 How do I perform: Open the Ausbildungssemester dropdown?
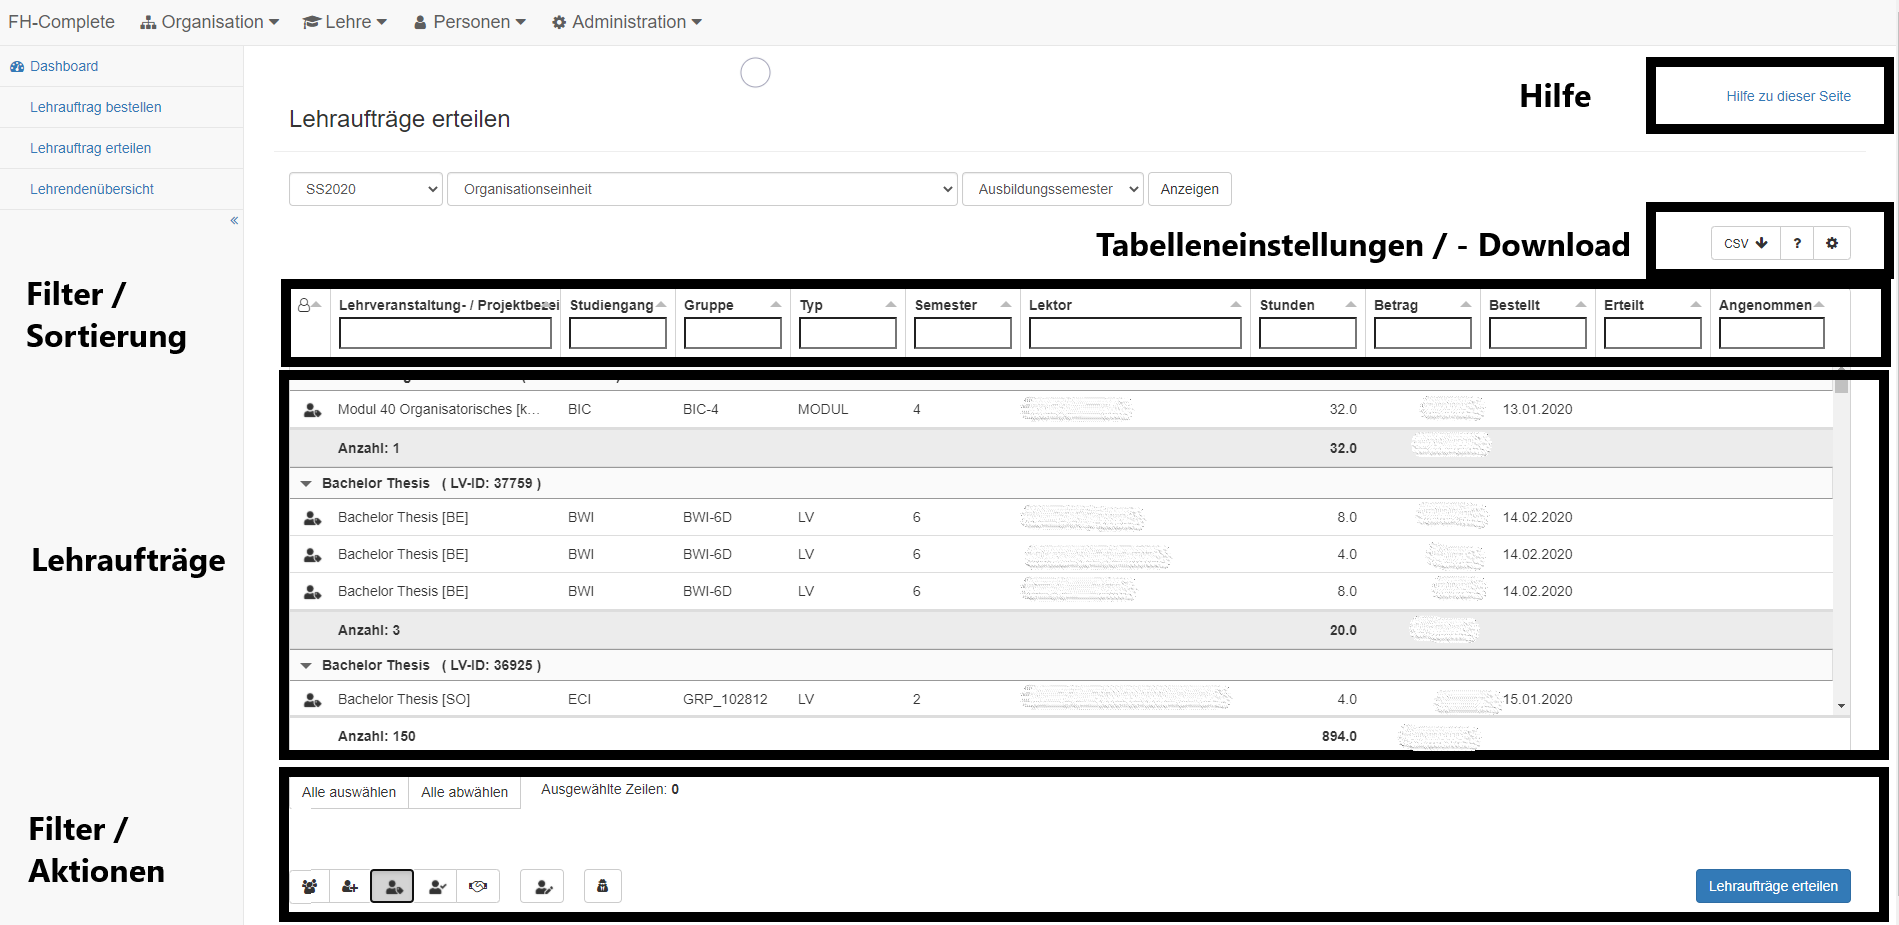1052,189
